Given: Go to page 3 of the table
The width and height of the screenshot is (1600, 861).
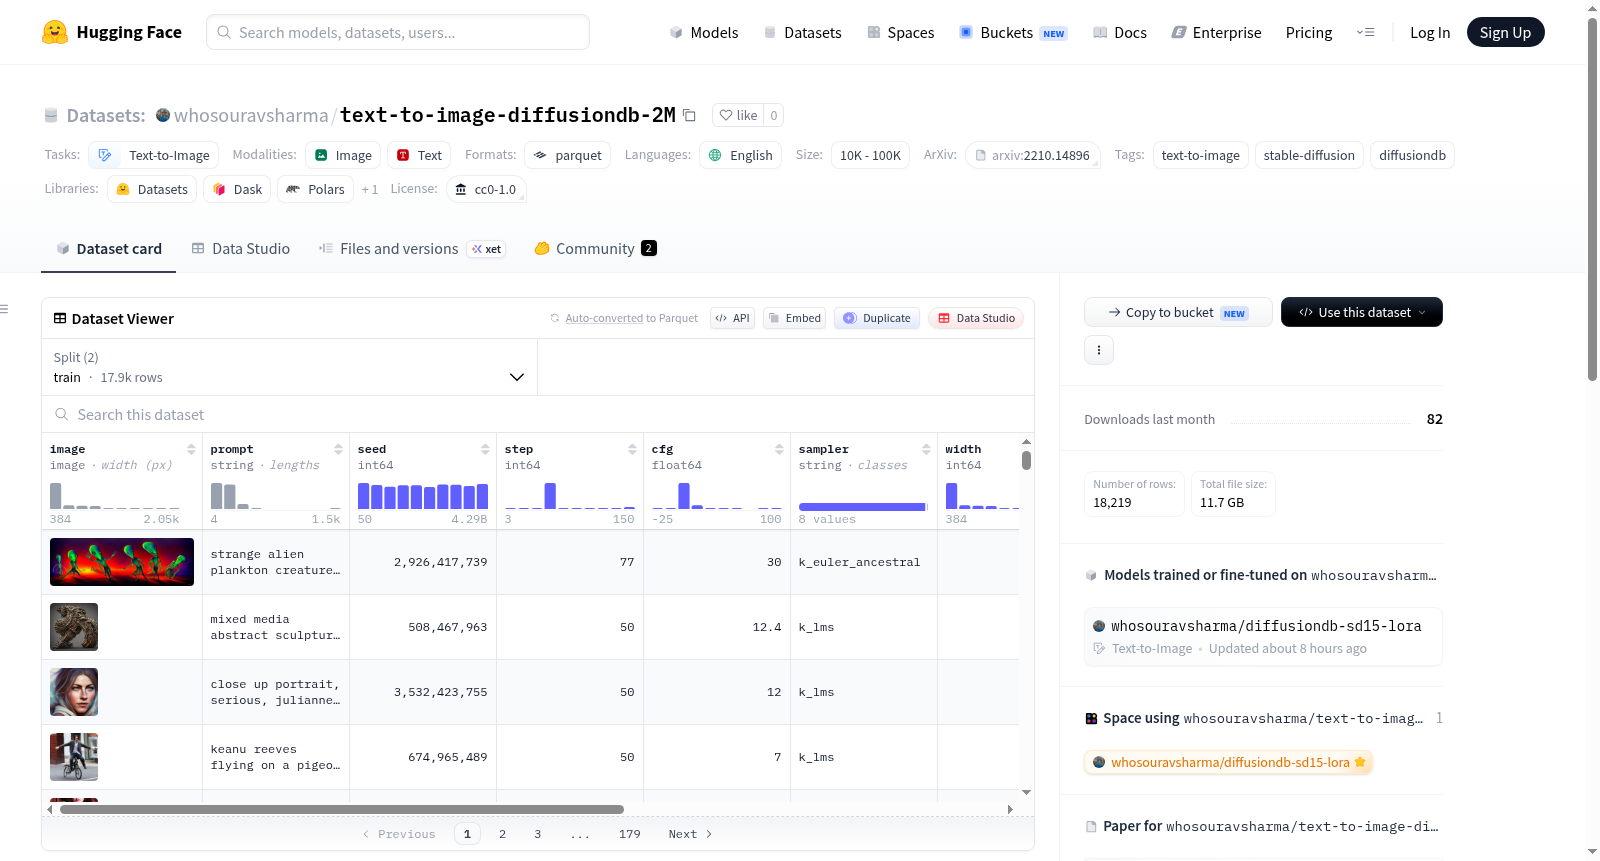Looking at the screenshot, I should click(537, 834).
